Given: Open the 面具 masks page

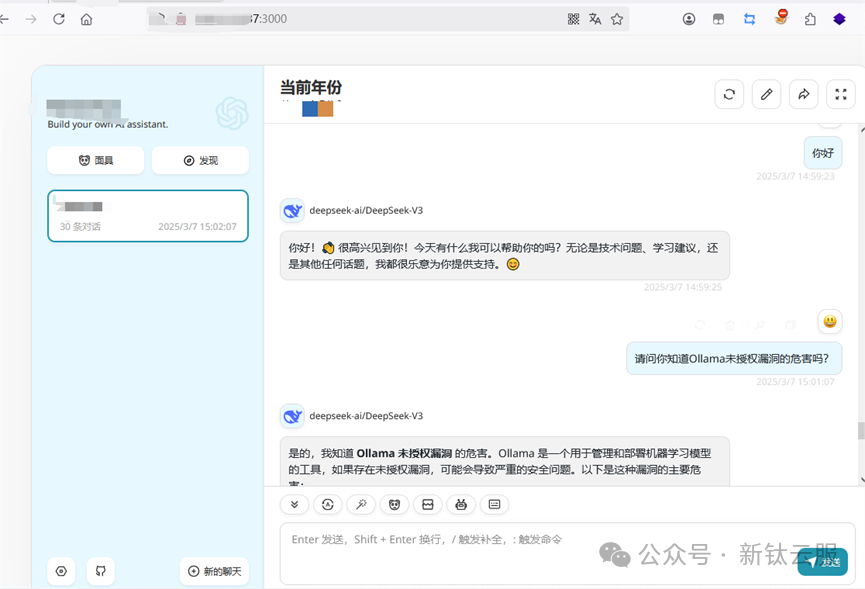Looking at the screenshot, I should point(96,160).
